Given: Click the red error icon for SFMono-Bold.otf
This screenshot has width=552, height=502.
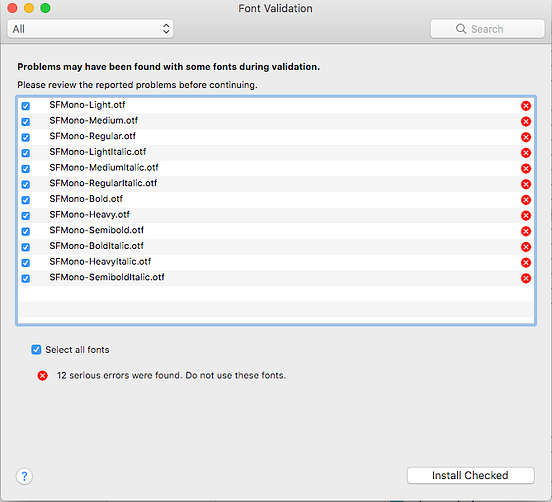Looking at the screenshot, I should point(526,200).
